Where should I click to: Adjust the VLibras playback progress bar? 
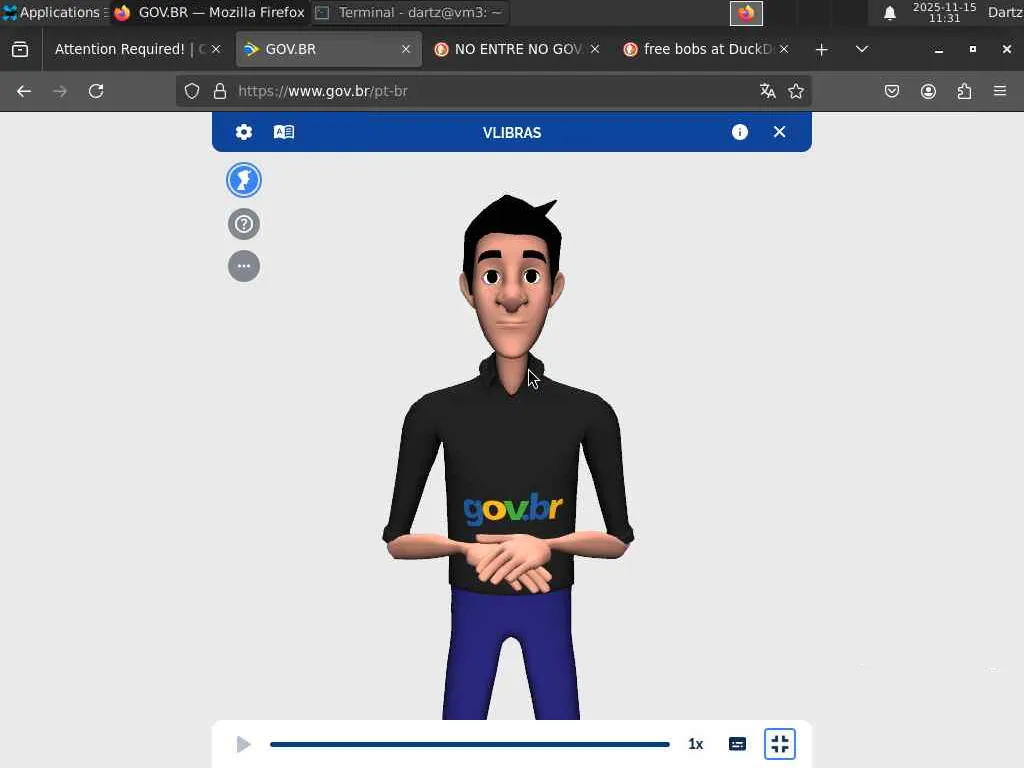click(470, 744)
